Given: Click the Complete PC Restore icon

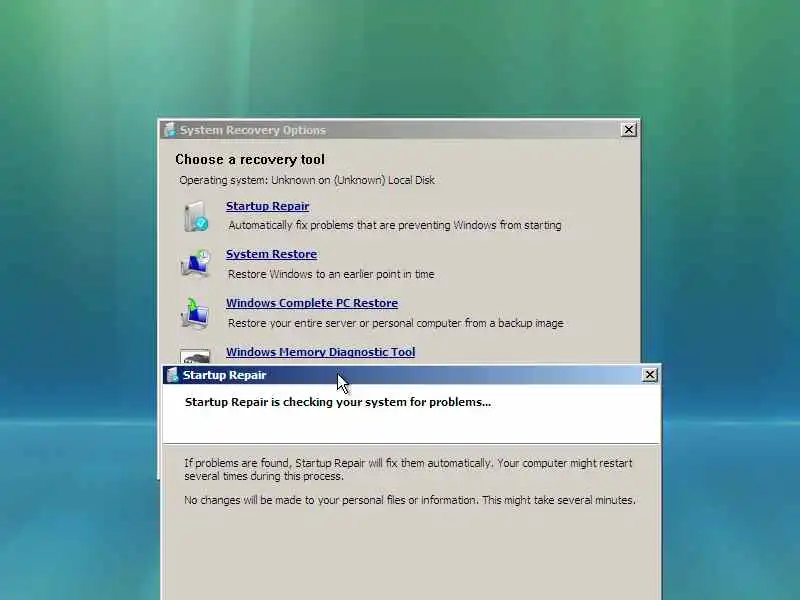Looking at the screenshot, I should click(195, 313).
